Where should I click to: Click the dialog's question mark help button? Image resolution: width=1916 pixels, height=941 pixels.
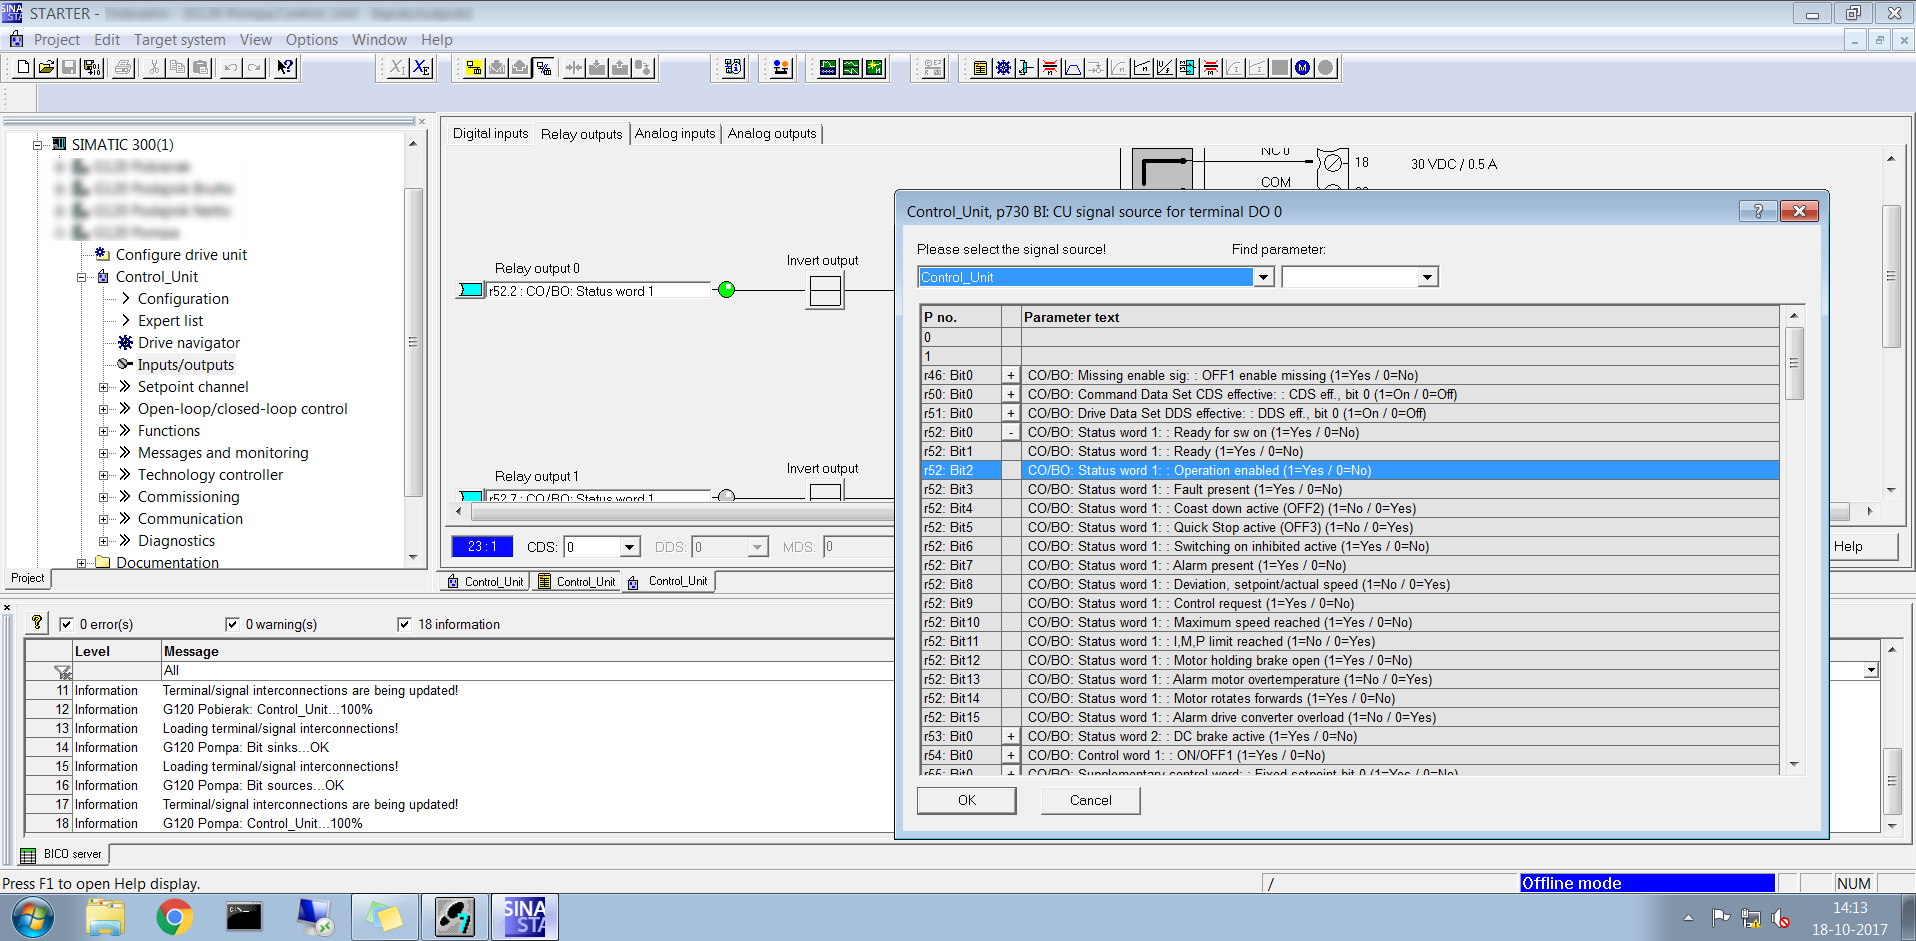(x=1758, y=211)
